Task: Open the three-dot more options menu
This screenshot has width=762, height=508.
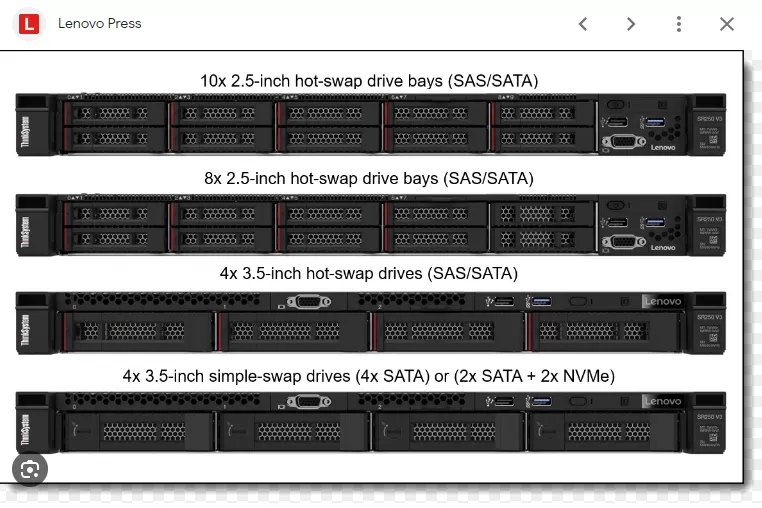Action: click(x=679, y=24)
